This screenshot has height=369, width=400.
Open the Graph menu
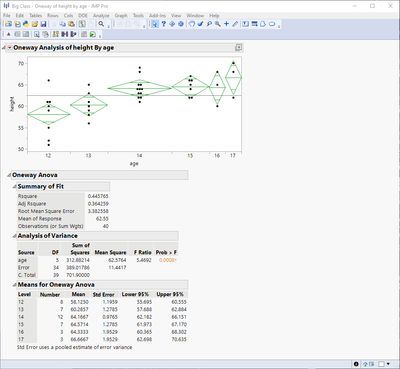point(121,15)
